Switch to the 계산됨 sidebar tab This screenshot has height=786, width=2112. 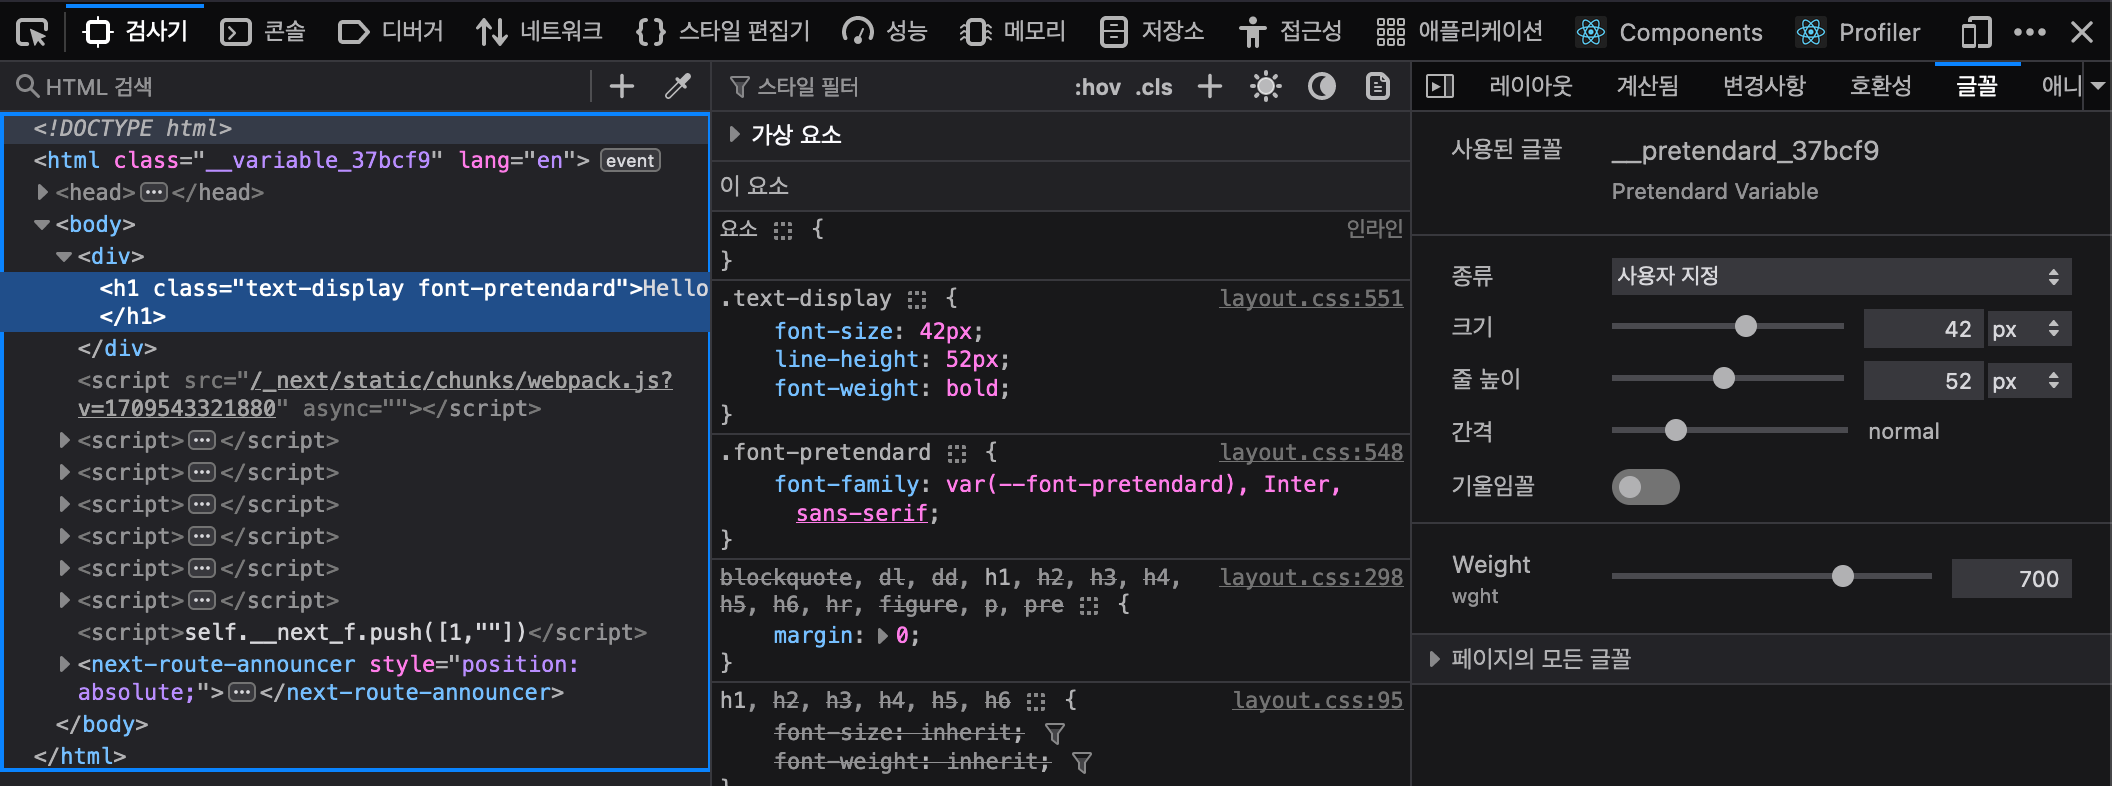pos(1647,86)
